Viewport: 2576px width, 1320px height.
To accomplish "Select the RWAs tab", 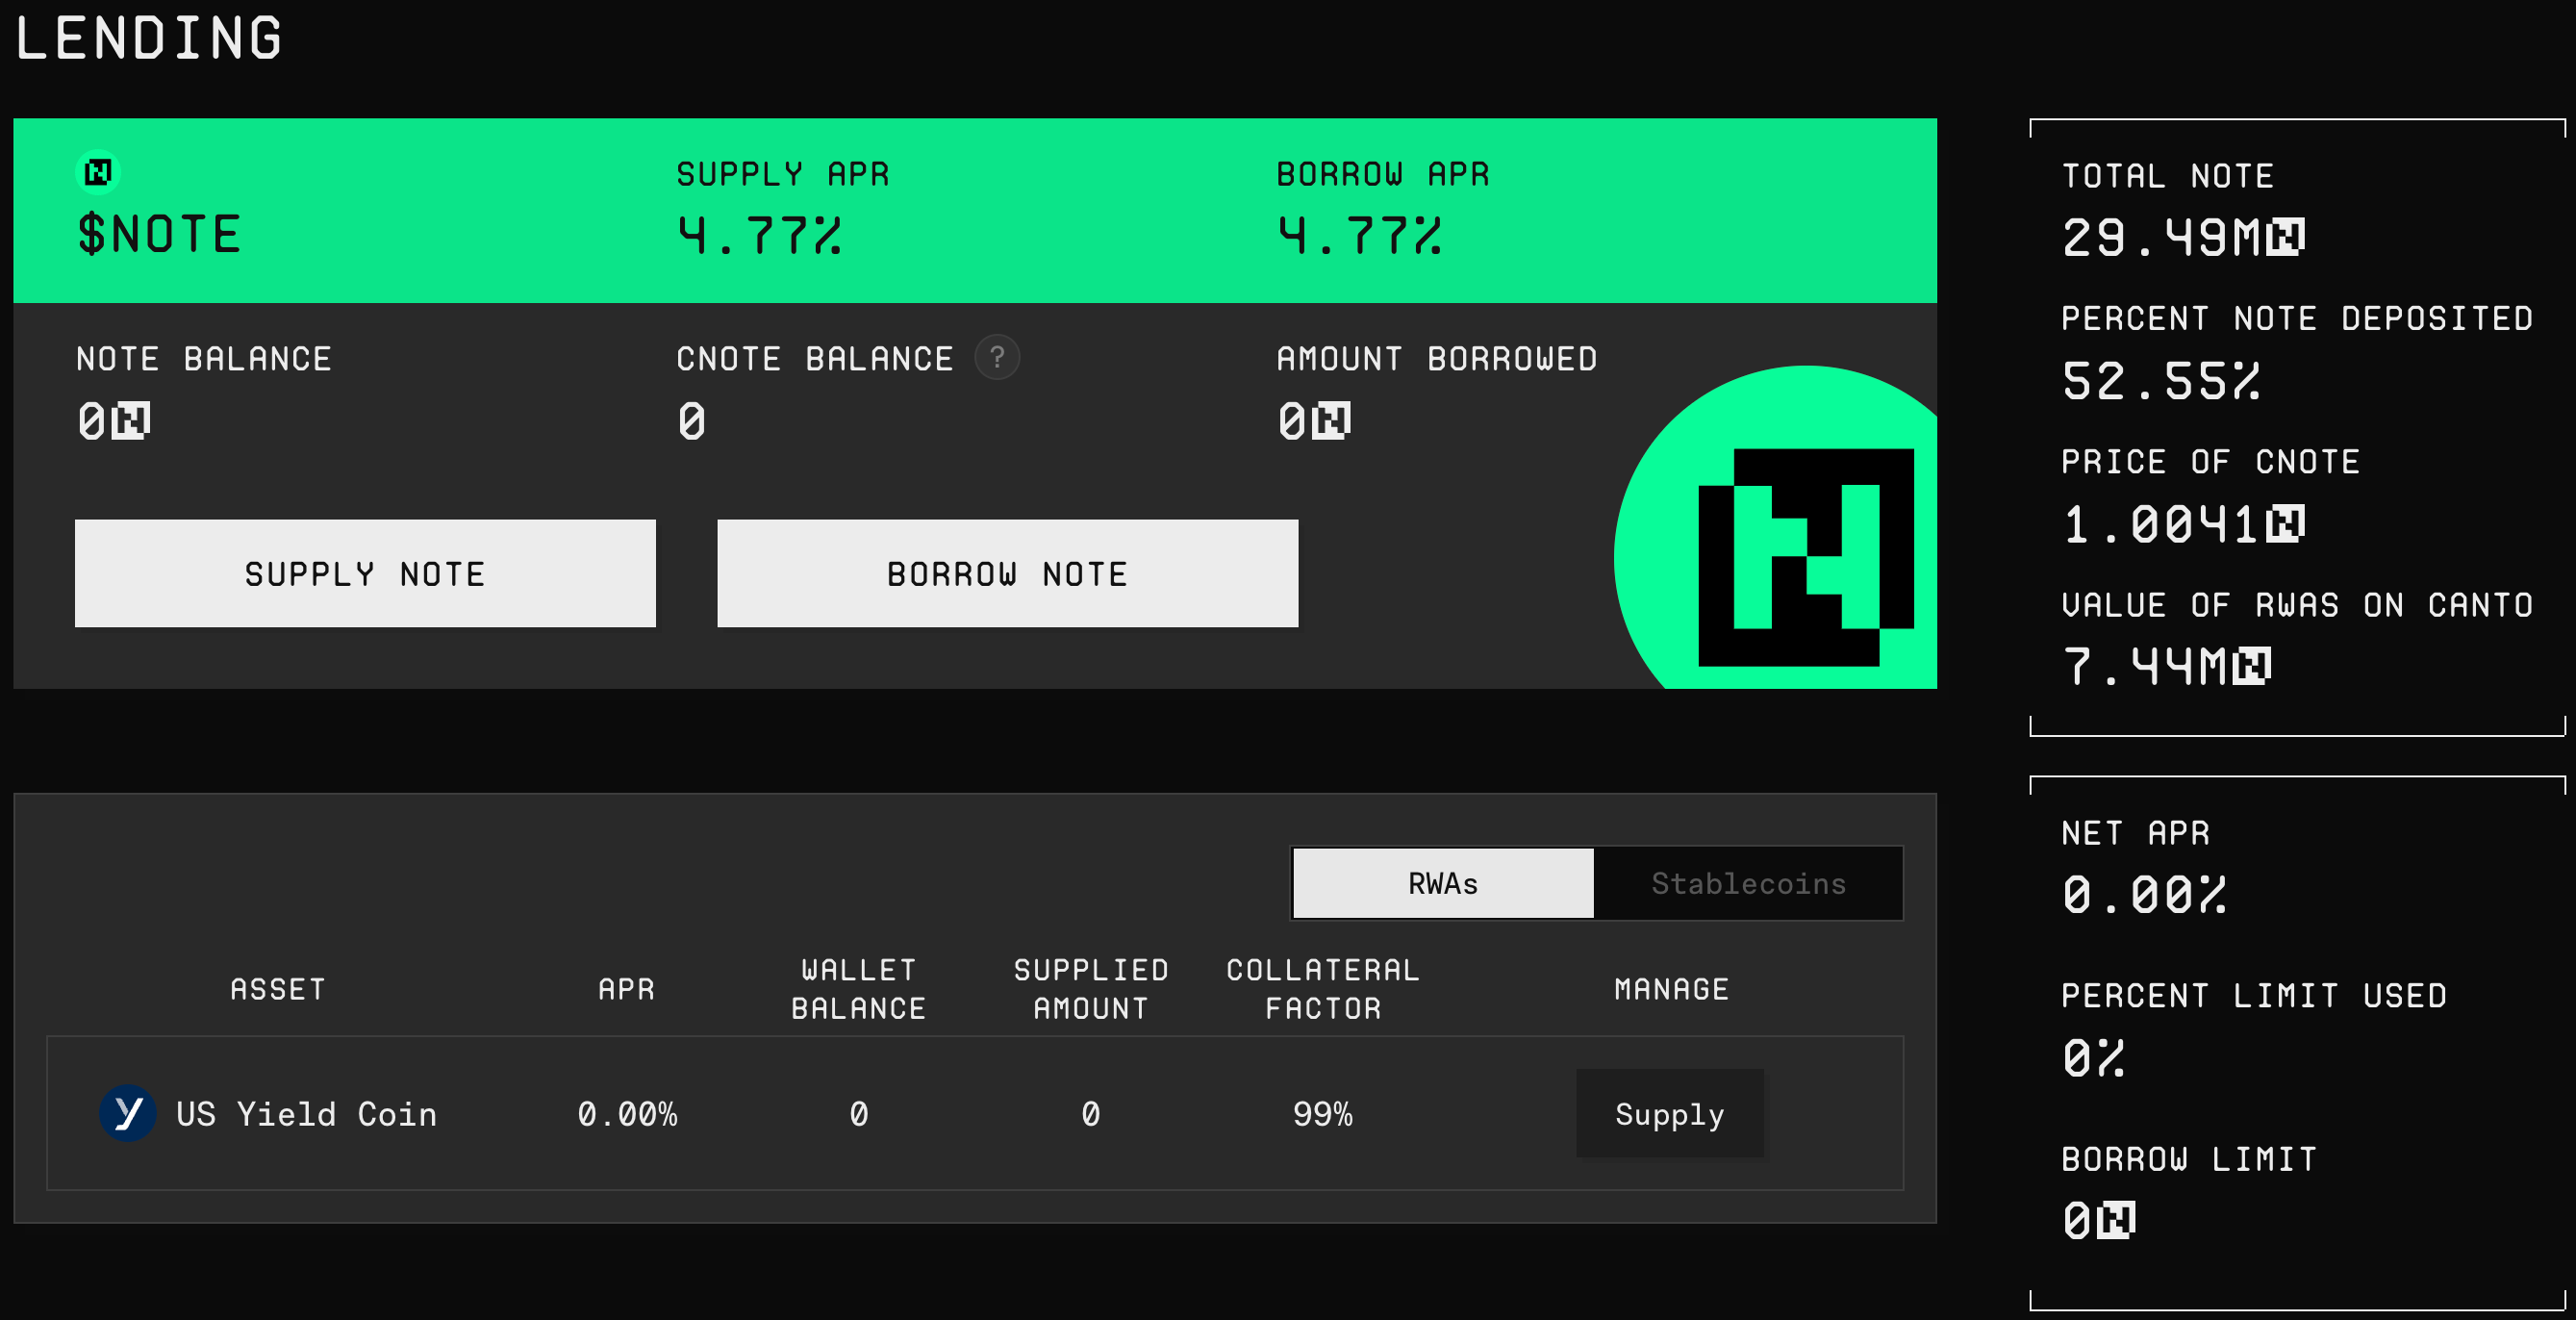I will [x=1442, y=883].
